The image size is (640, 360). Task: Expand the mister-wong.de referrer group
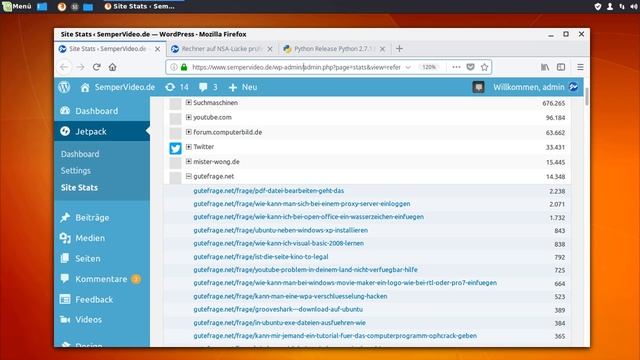pyautogui.click(x=189, y=161)
